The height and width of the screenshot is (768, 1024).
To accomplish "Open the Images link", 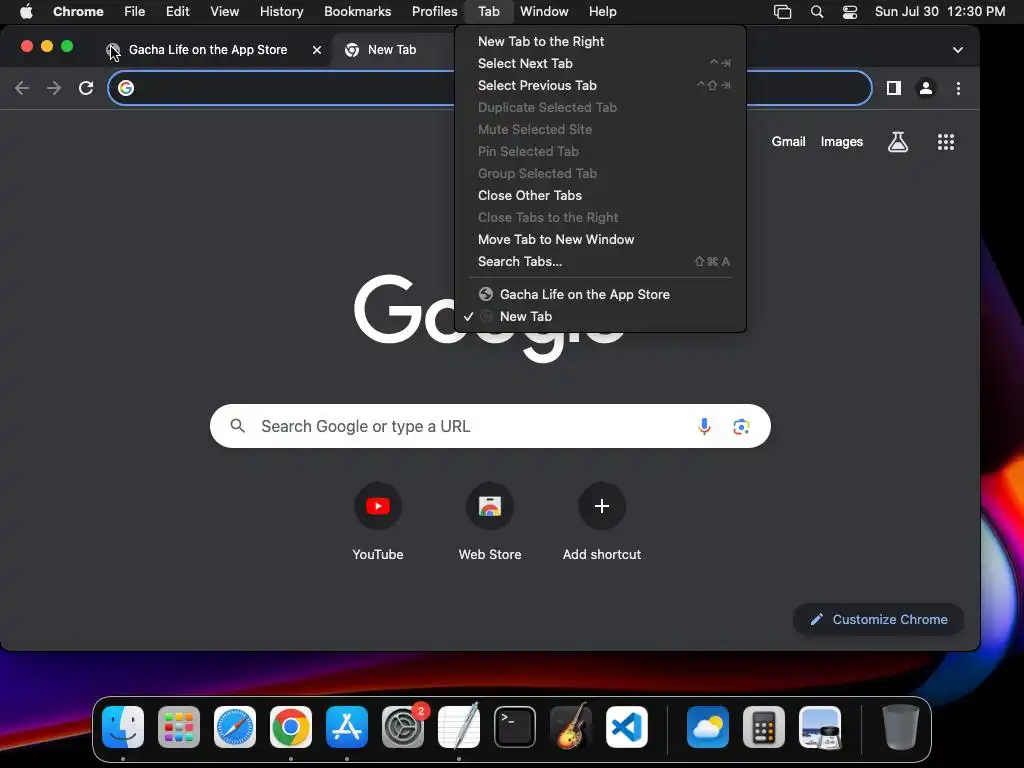I will pyautogui.click(x=841, y=142).
